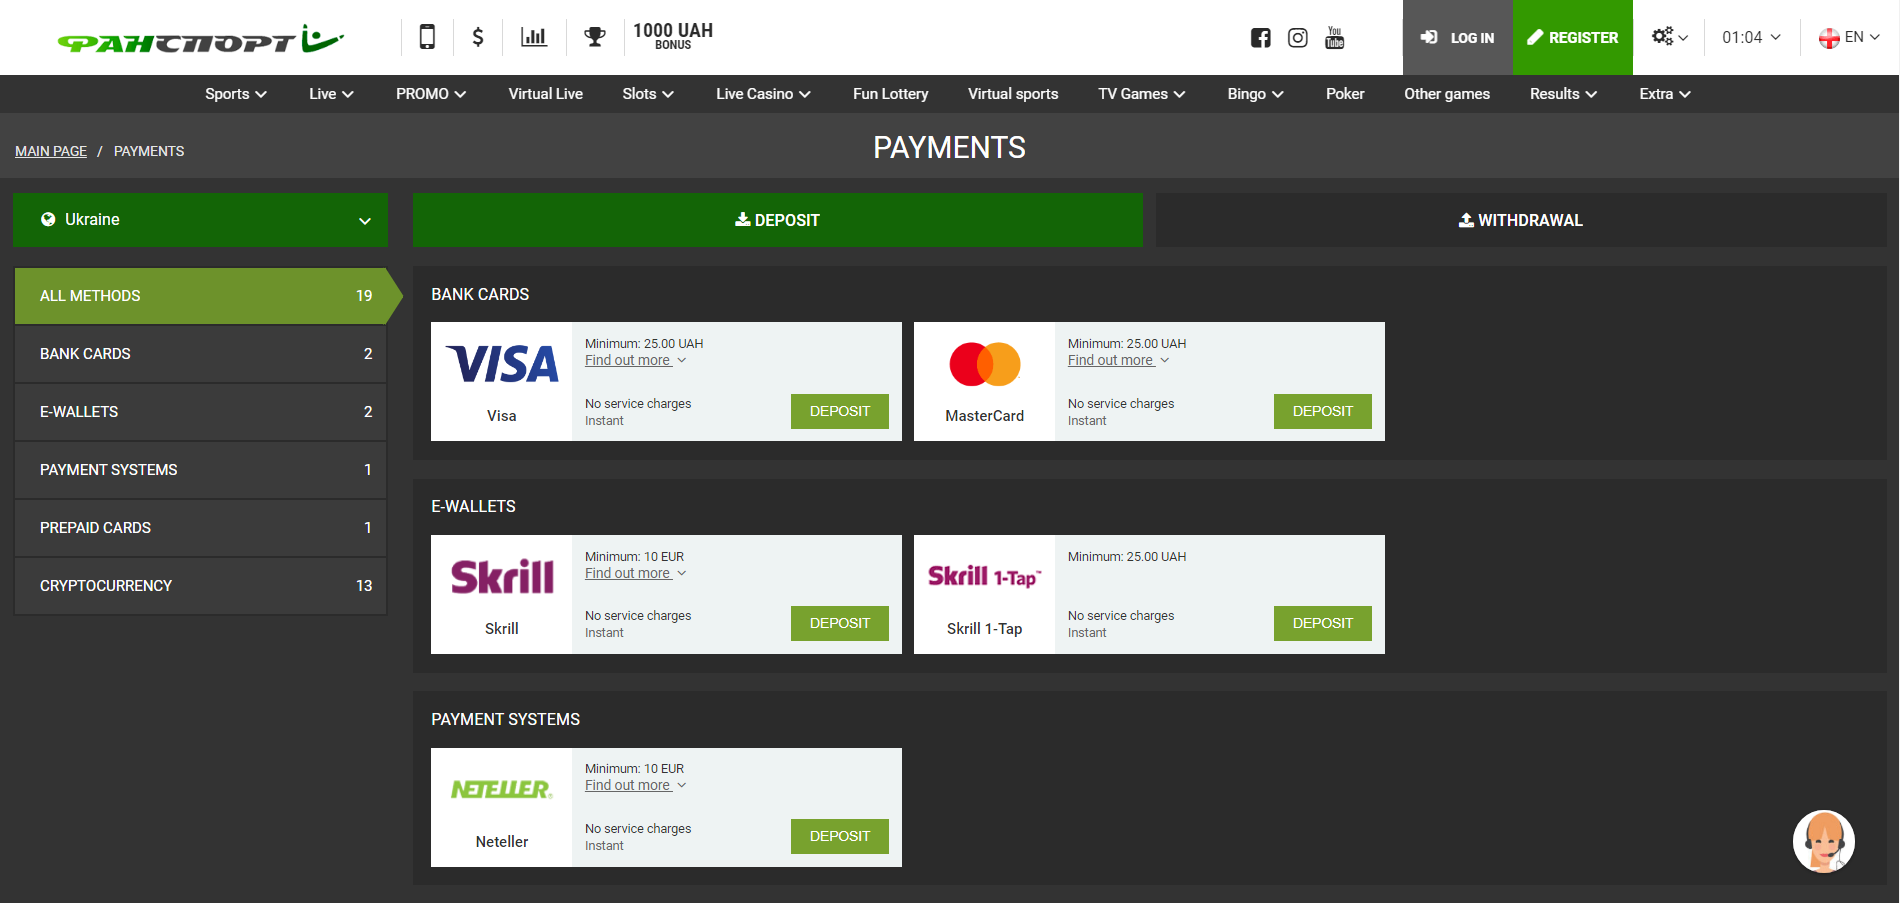Click the Visa logo thumbnail

click(x=502, y=365)
